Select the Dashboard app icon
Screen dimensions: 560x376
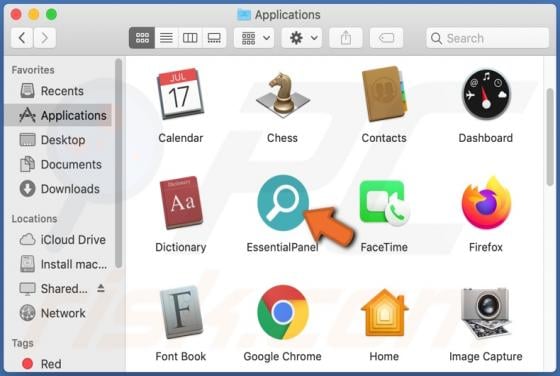coord(486,94)
